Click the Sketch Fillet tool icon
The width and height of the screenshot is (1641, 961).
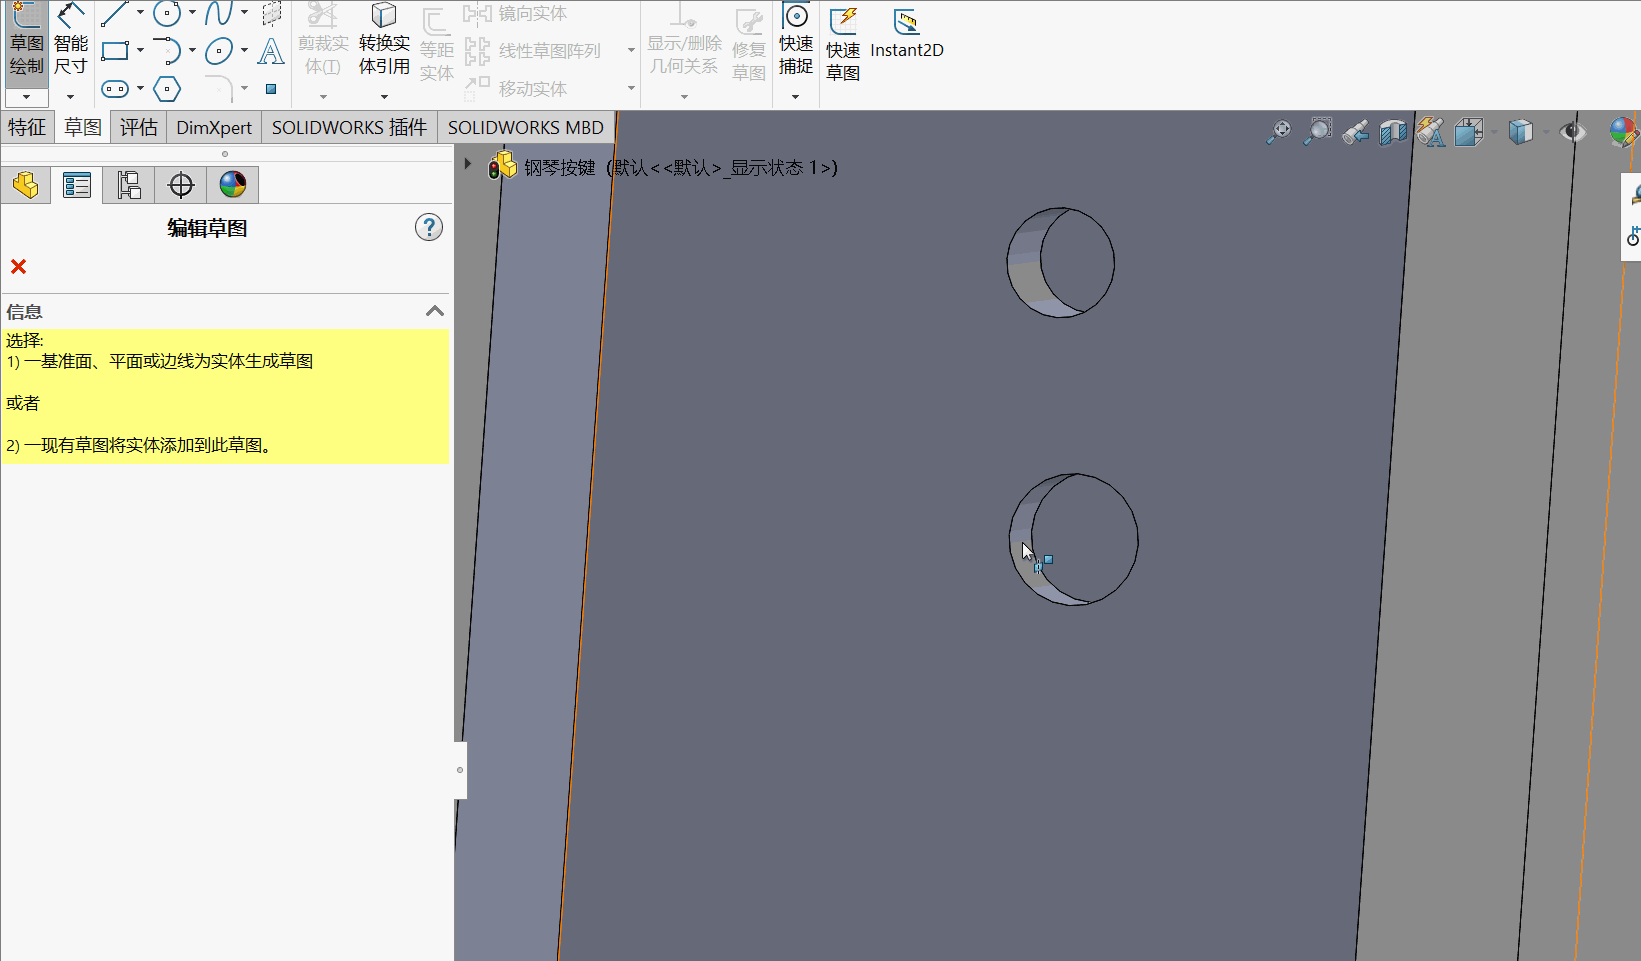[219, 89]
